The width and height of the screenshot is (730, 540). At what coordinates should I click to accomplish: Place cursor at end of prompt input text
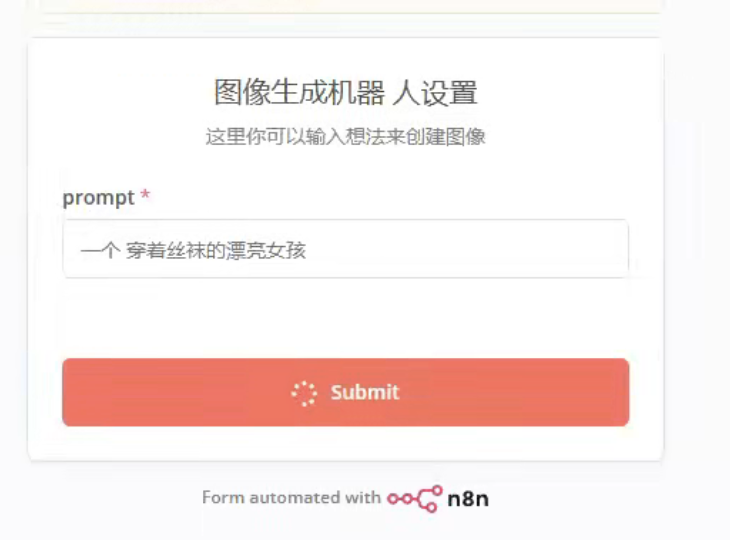[308, 250]
